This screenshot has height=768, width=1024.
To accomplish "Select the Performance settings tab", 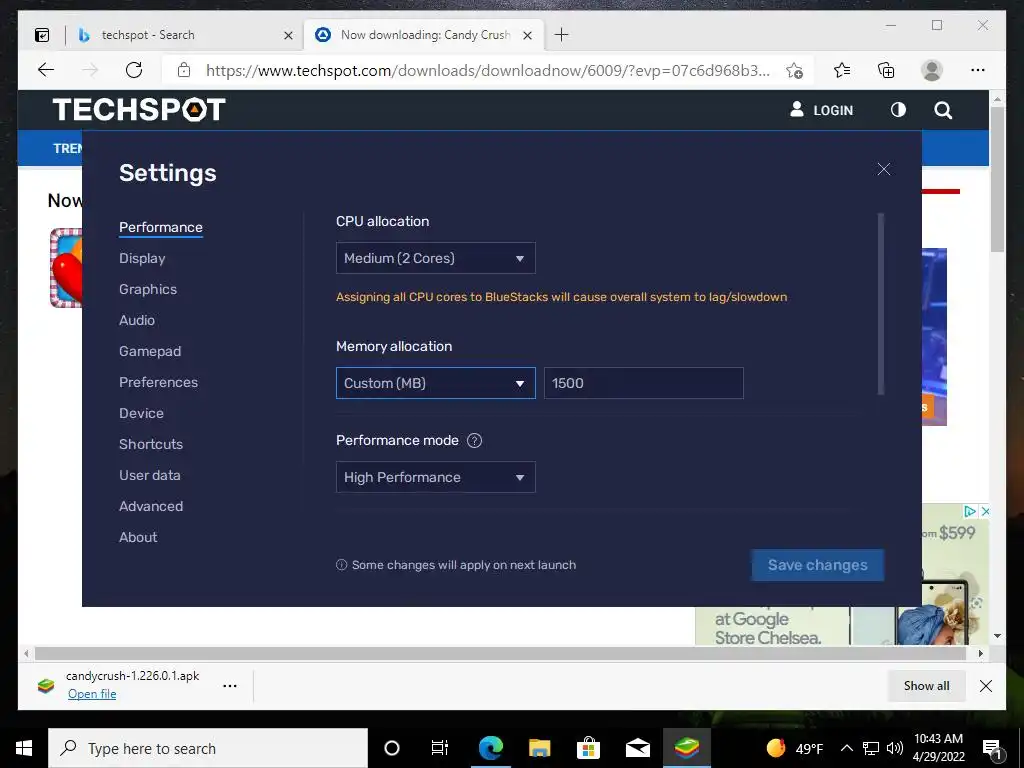I will tap(161, 227).
